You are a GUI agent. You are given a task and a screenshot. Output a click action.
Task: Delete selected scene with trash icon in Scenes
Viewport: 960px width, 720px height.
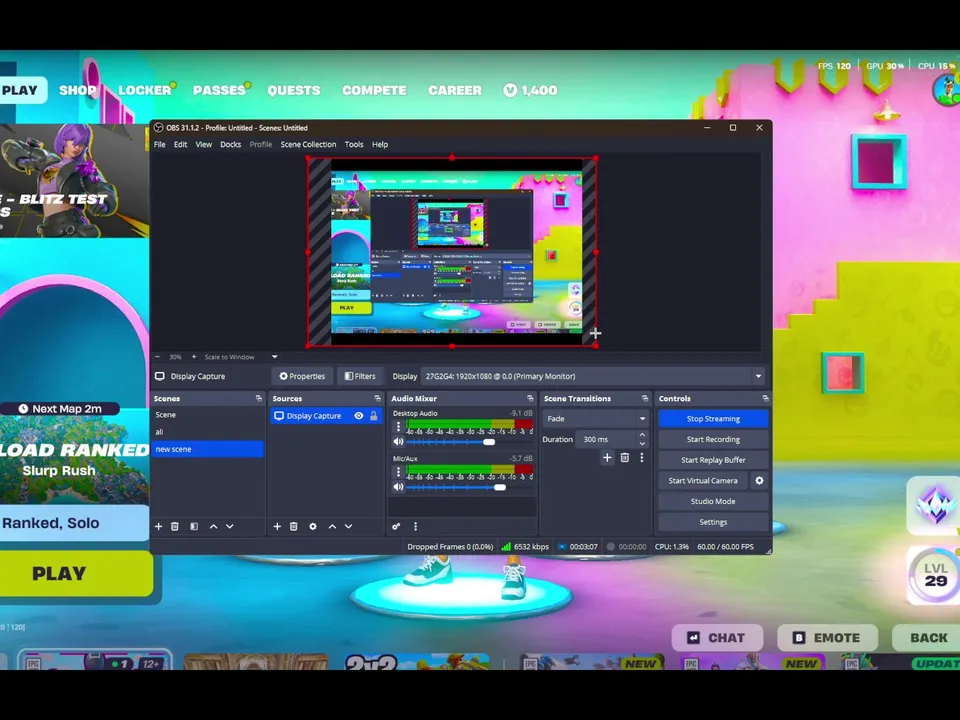point(174,527)
